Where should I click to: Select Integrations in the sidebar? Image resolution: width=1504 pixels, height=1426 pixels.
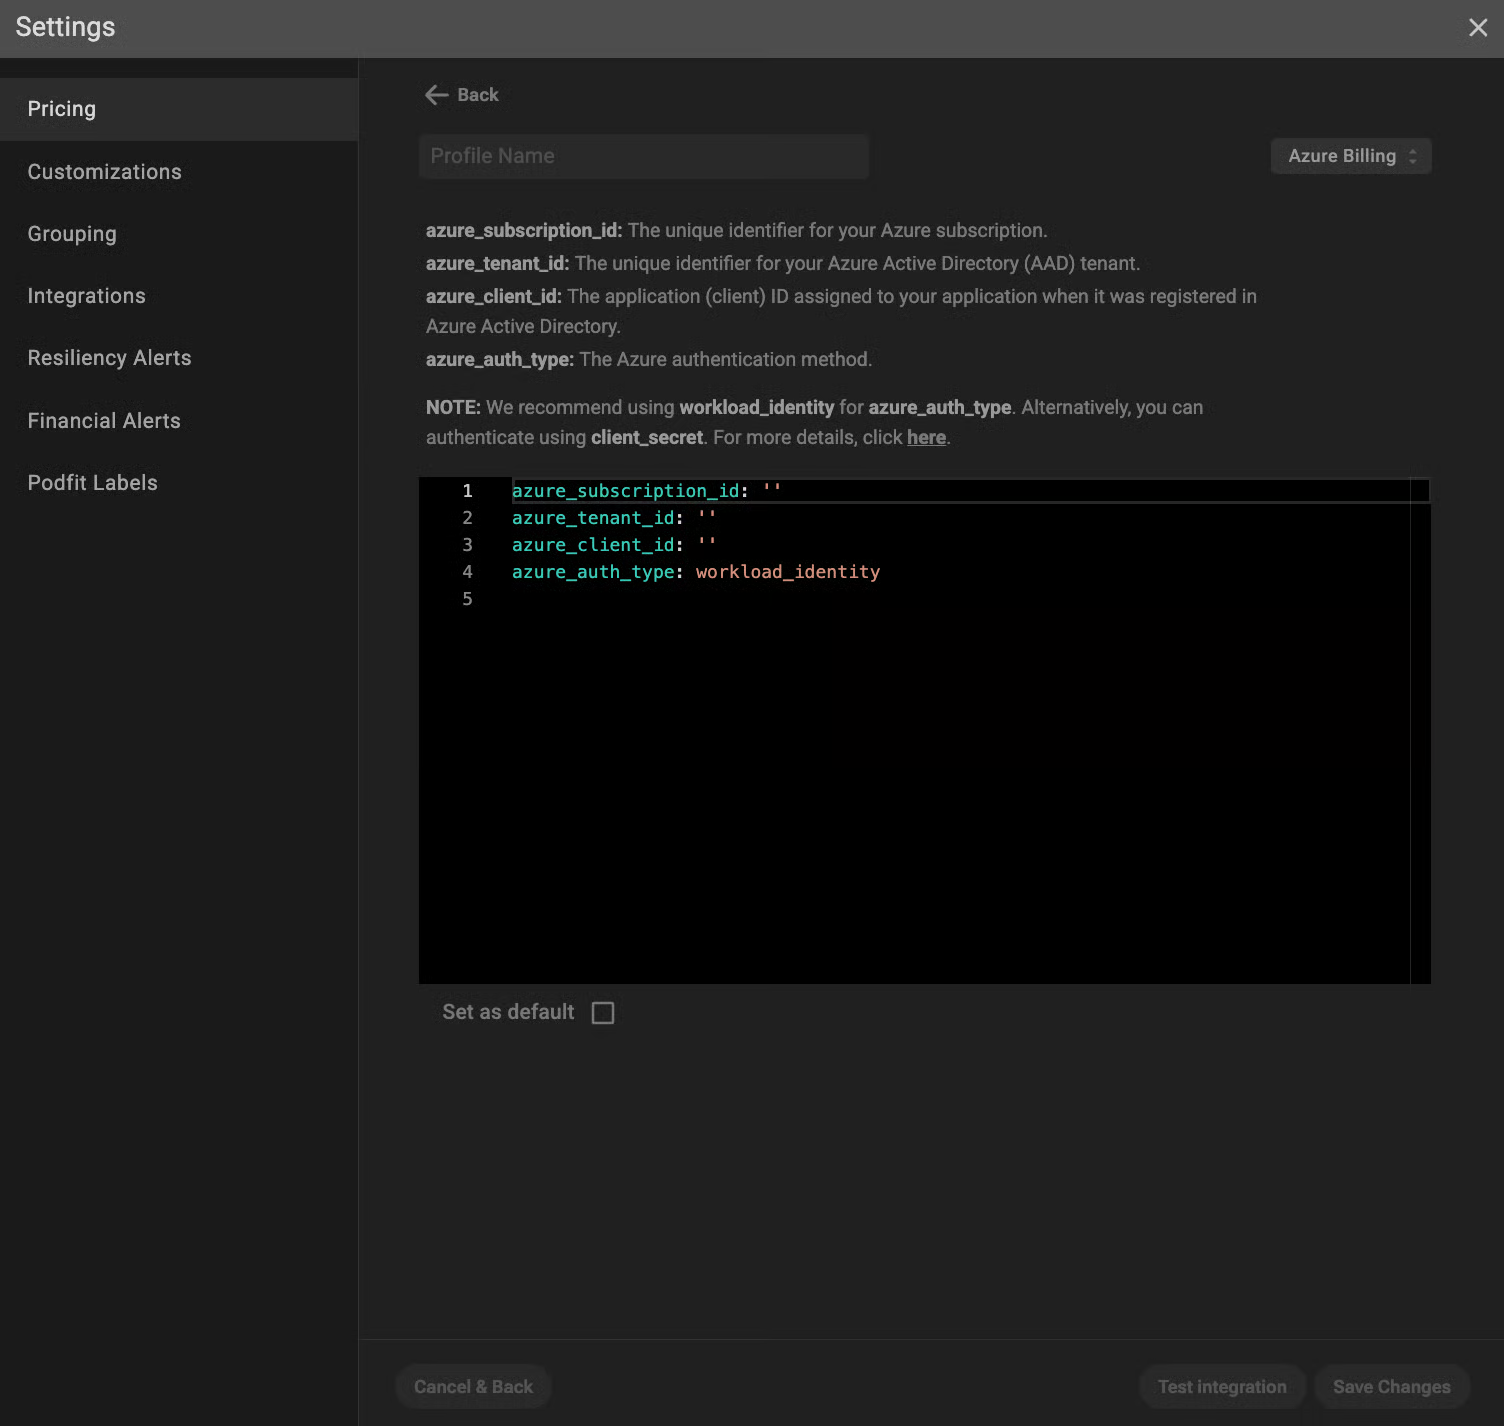[87, 296]
